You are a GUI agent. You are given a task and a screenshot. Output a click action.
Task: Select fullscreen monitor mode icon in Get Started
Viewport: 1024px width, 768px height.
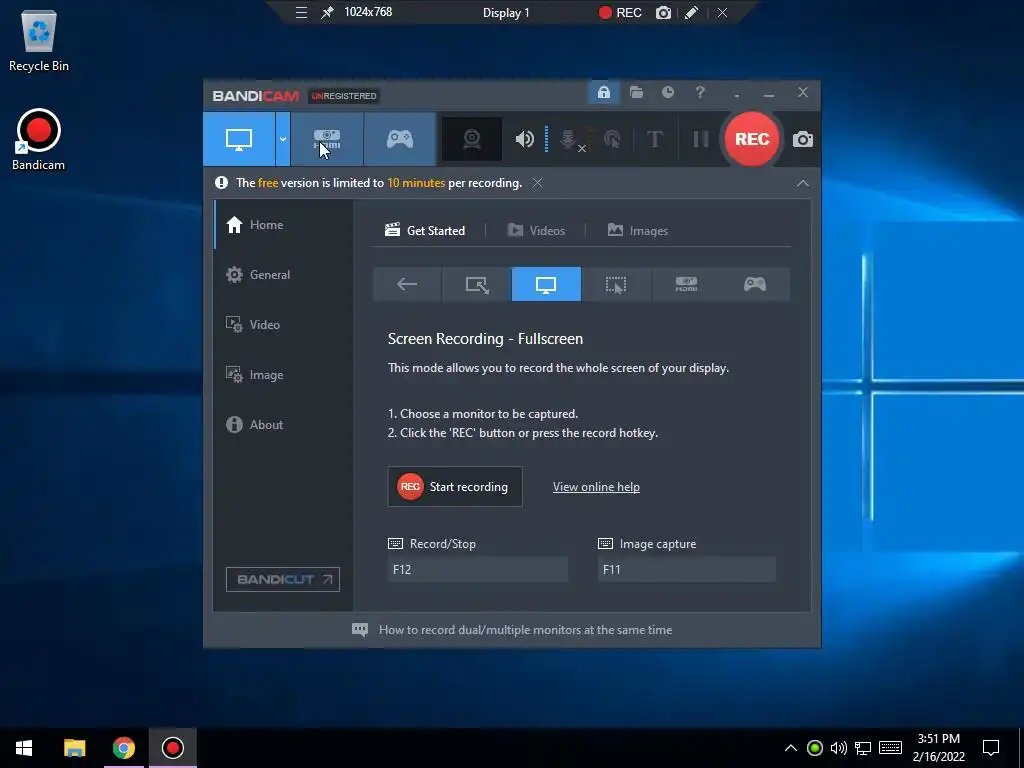coord(546,284)
